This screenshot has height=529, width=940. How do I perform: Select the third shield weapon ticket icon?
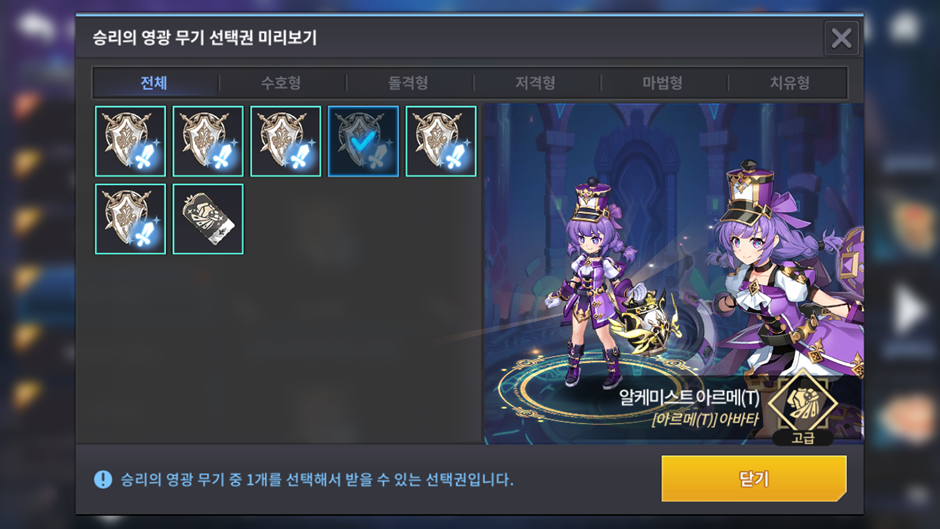(285, 141)
